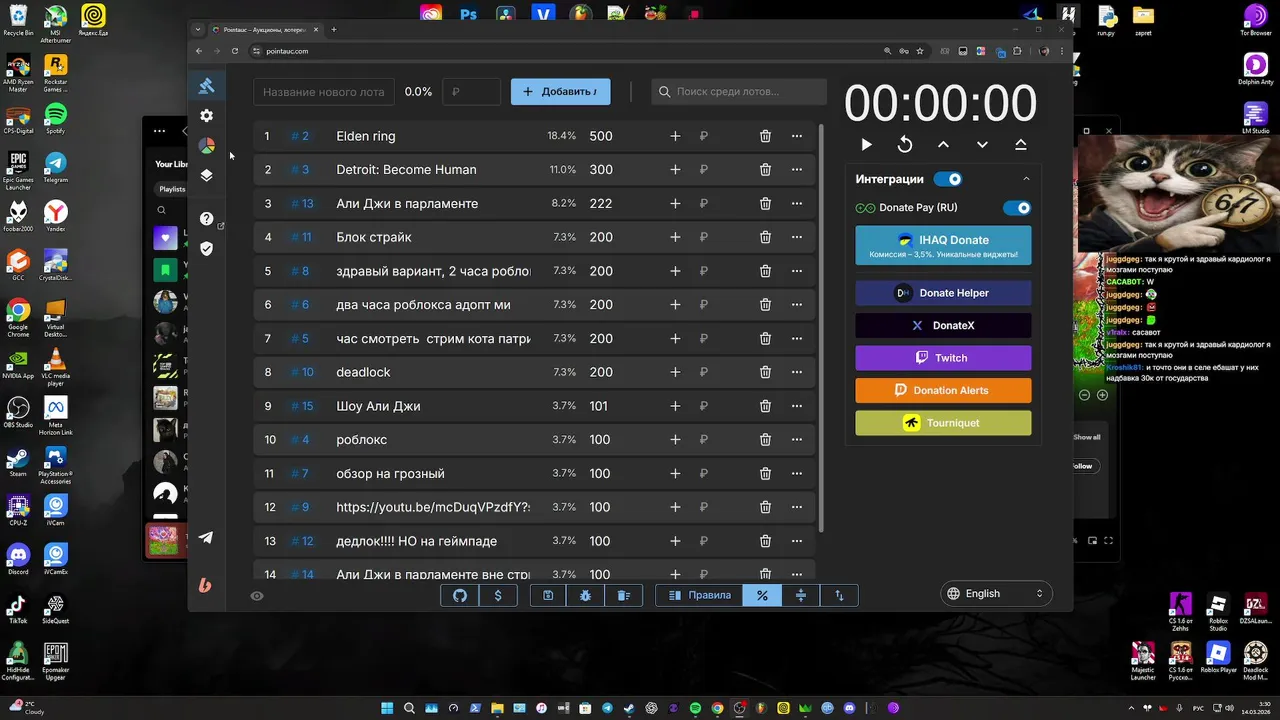Delete the Elden ring lot
The height and width of the screenshot is (720, 1280).
click(x=765, y=136)
